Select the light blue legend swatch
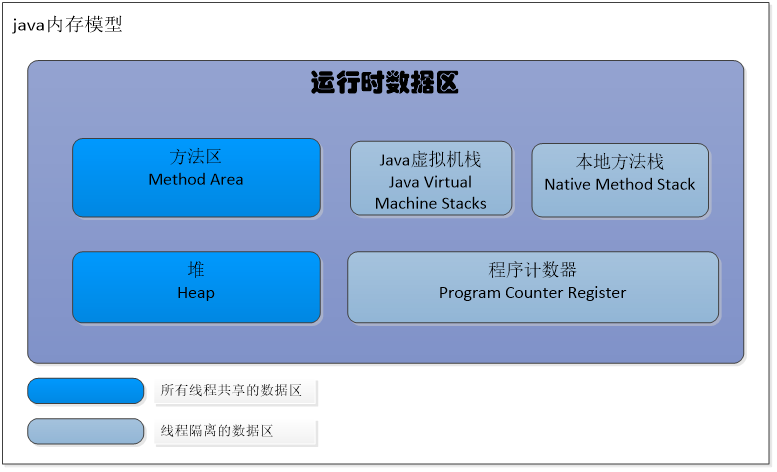 tap(86, 431)
